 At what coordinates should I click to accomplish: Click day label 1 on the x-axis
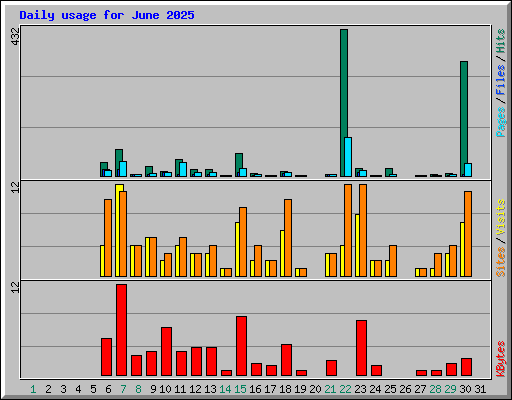(33, 389)
